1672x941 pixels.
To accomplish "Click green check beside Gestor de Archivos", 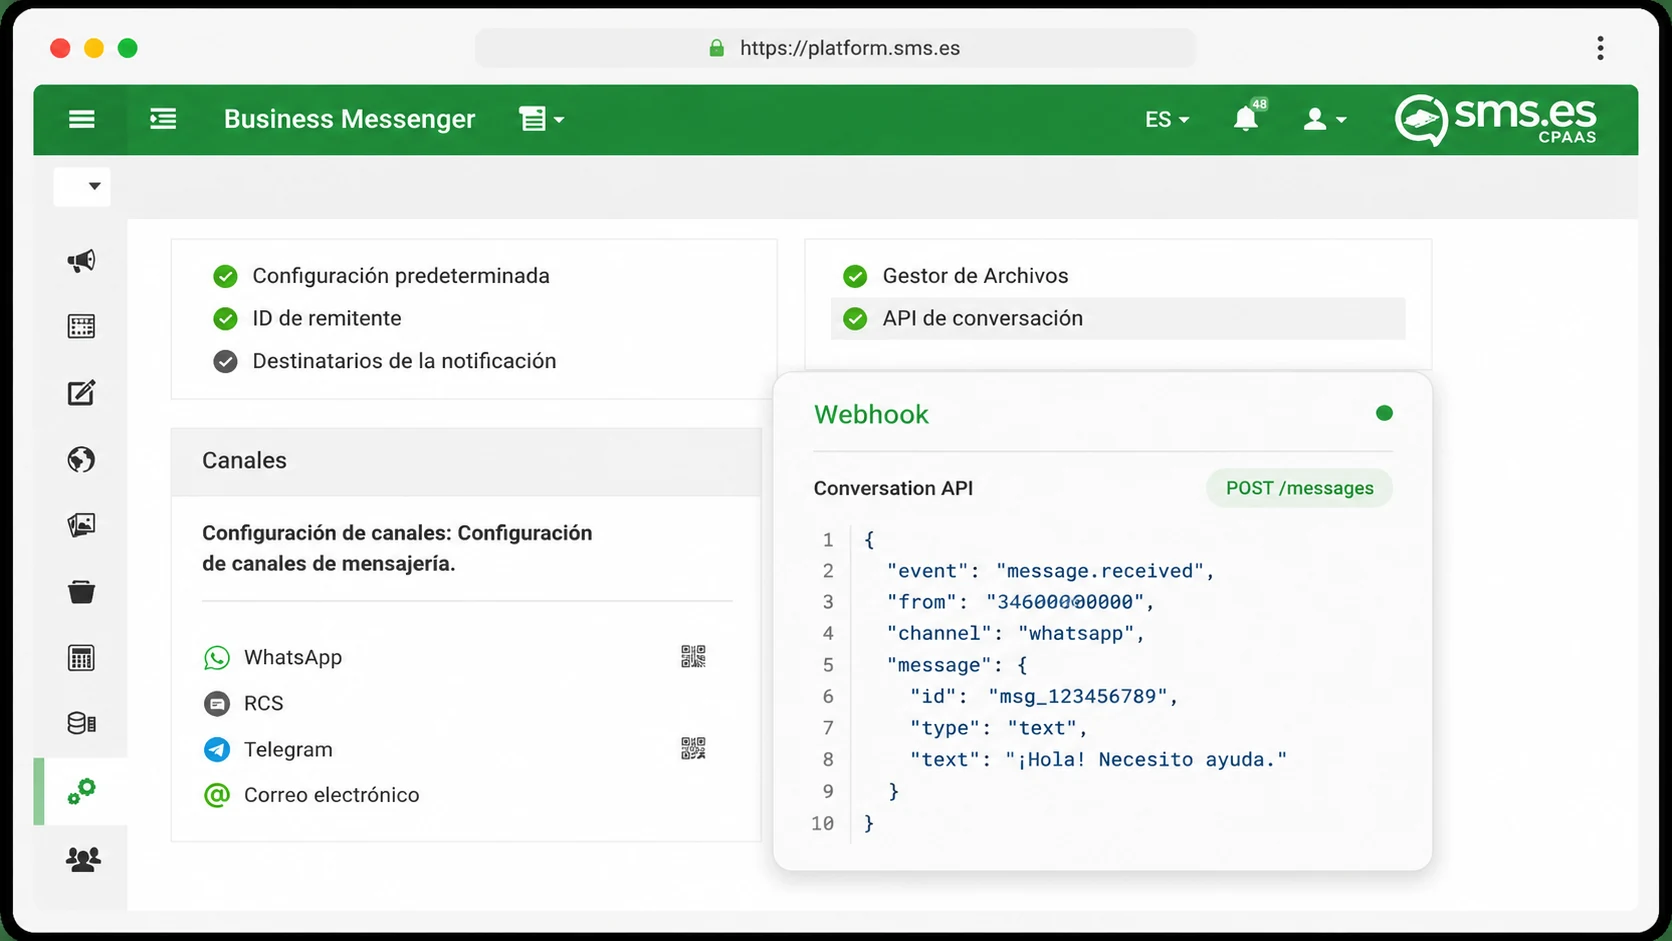I will click(855, 276).
